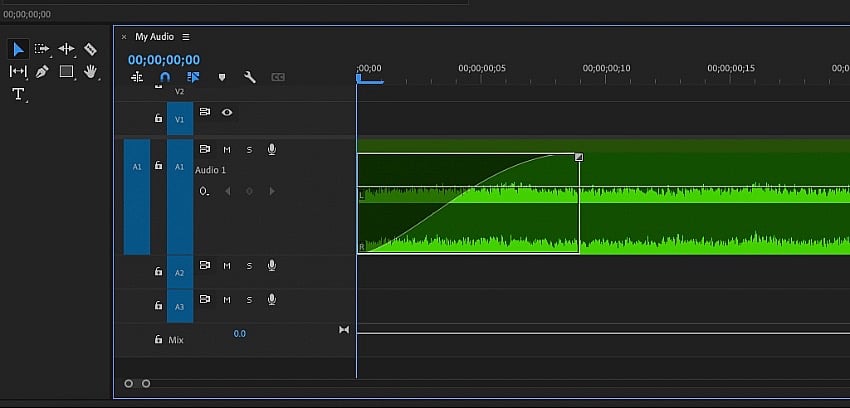This screenshot has height=408, width=850.
Task: Click the right zoom scrollbar handle
Action: (146, 384)
